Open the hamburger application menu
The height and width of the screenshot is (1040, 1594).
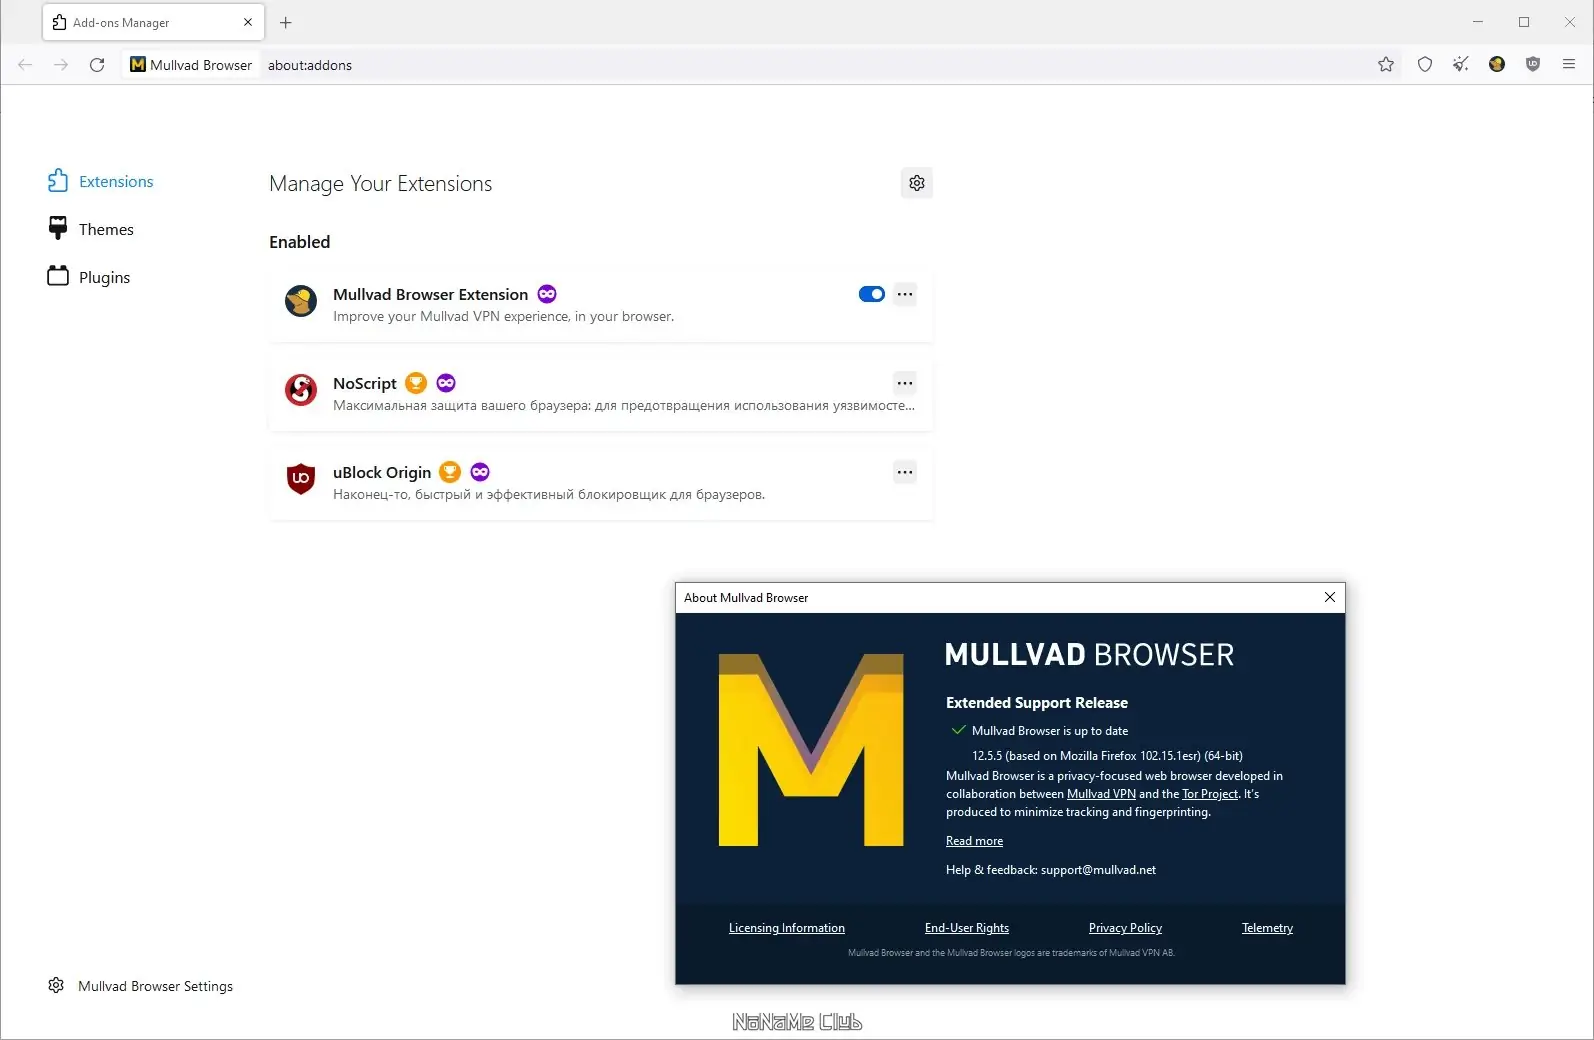(x=1569, y=65)
